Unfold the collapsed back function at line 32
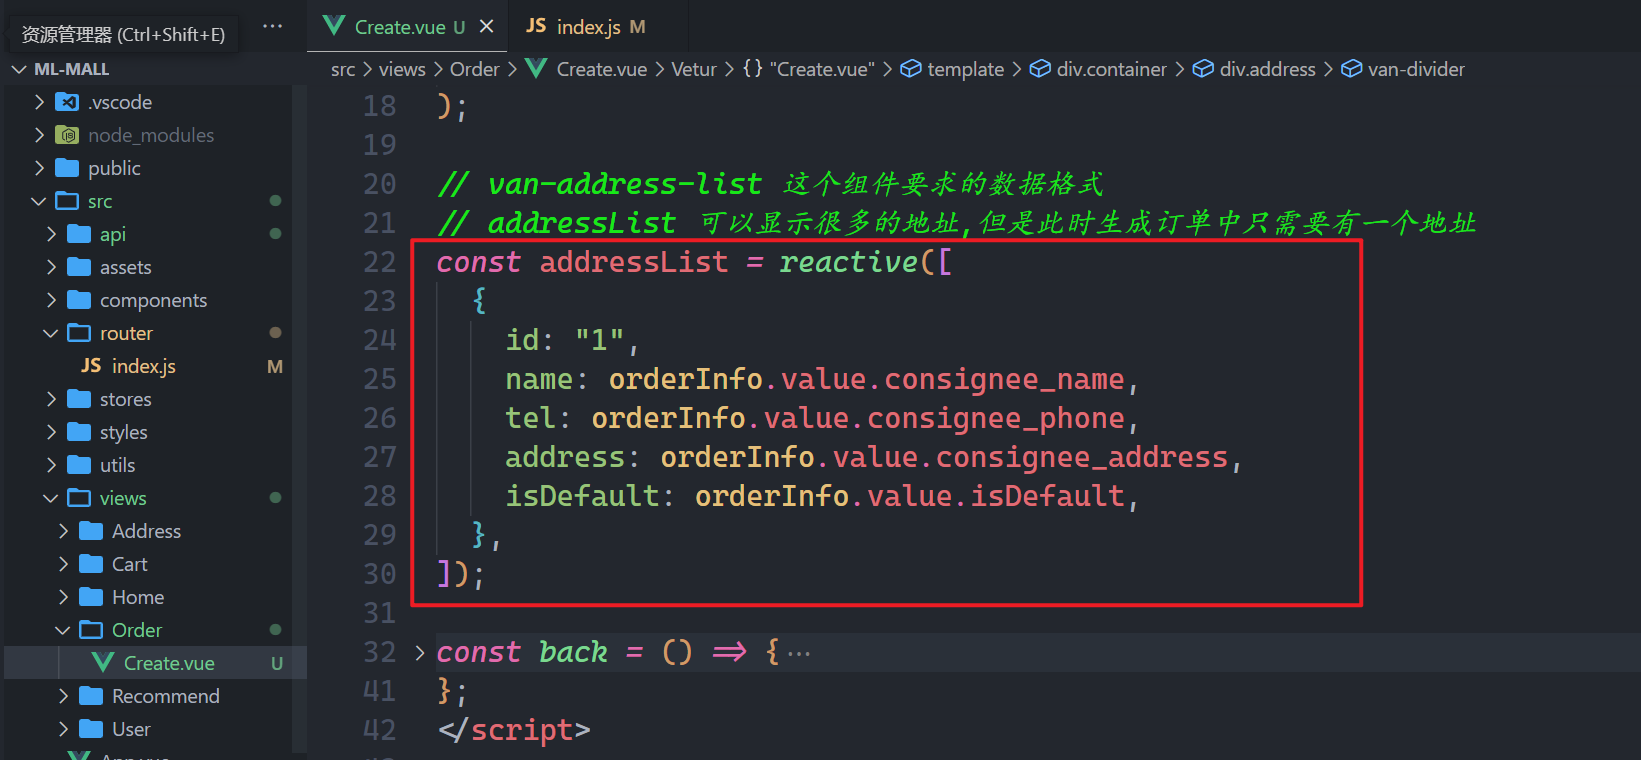 tap(420, 653)
